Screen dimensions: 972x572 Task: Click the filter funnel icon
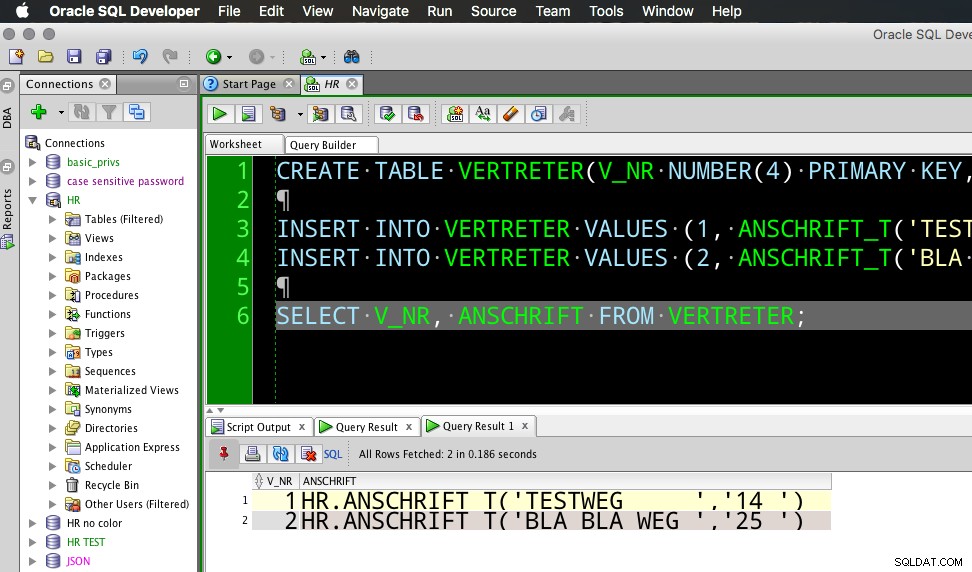click(x=109, y=112)
